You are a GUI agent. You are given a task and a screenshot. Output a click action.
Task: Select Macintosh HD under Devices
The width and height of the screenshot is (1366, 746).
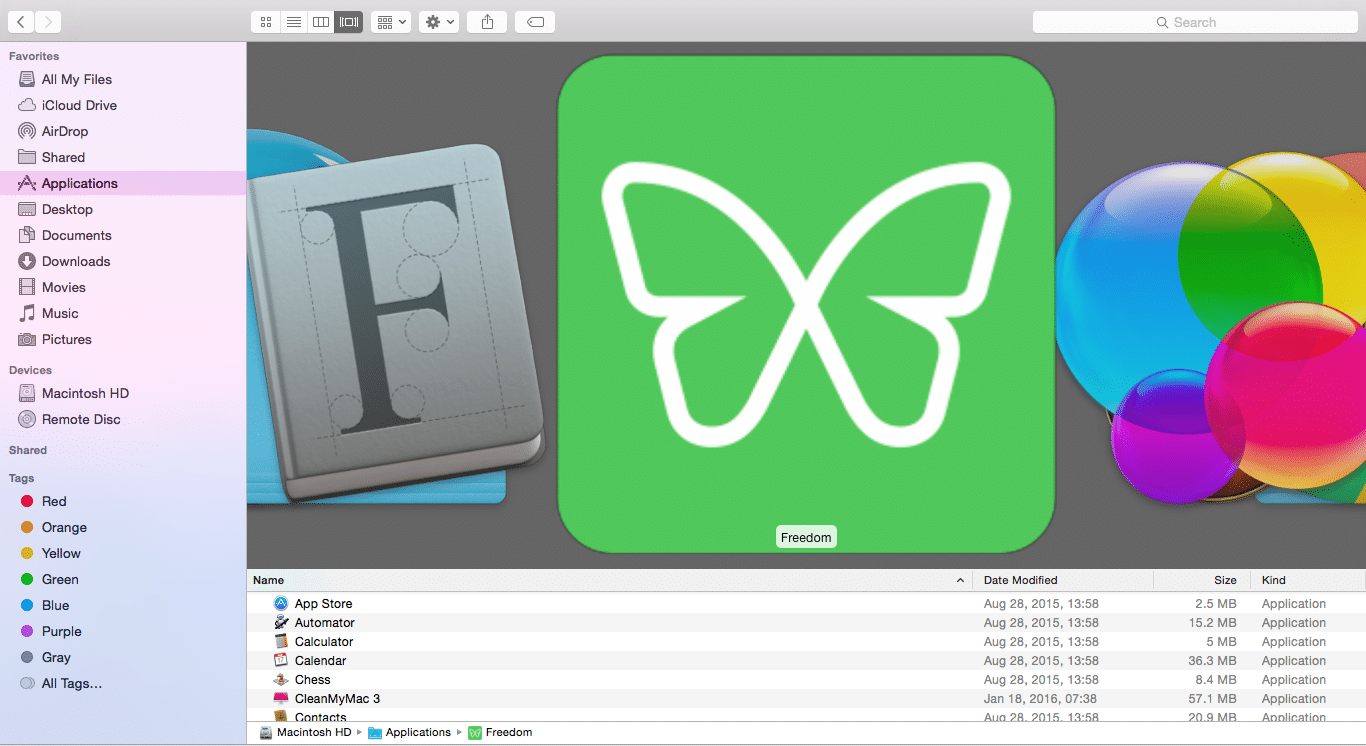tap(123, 393)
